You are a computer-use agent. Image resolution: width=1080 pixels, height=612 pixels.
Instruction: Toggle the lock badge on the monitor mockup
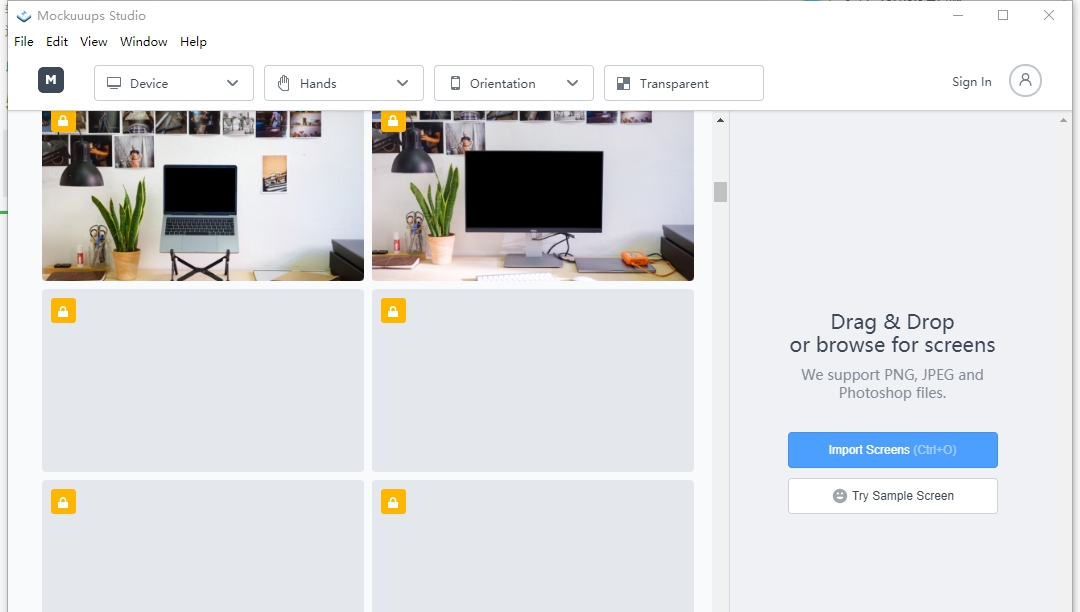pos(393,120)
